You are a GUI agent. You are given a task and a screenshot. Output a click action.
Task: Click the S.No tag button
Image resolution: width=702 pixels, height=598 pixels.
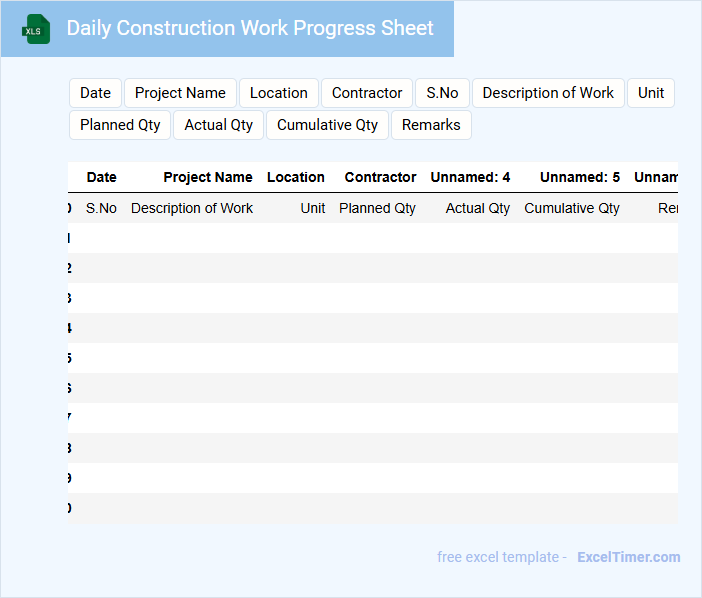[x=442, y=93]
